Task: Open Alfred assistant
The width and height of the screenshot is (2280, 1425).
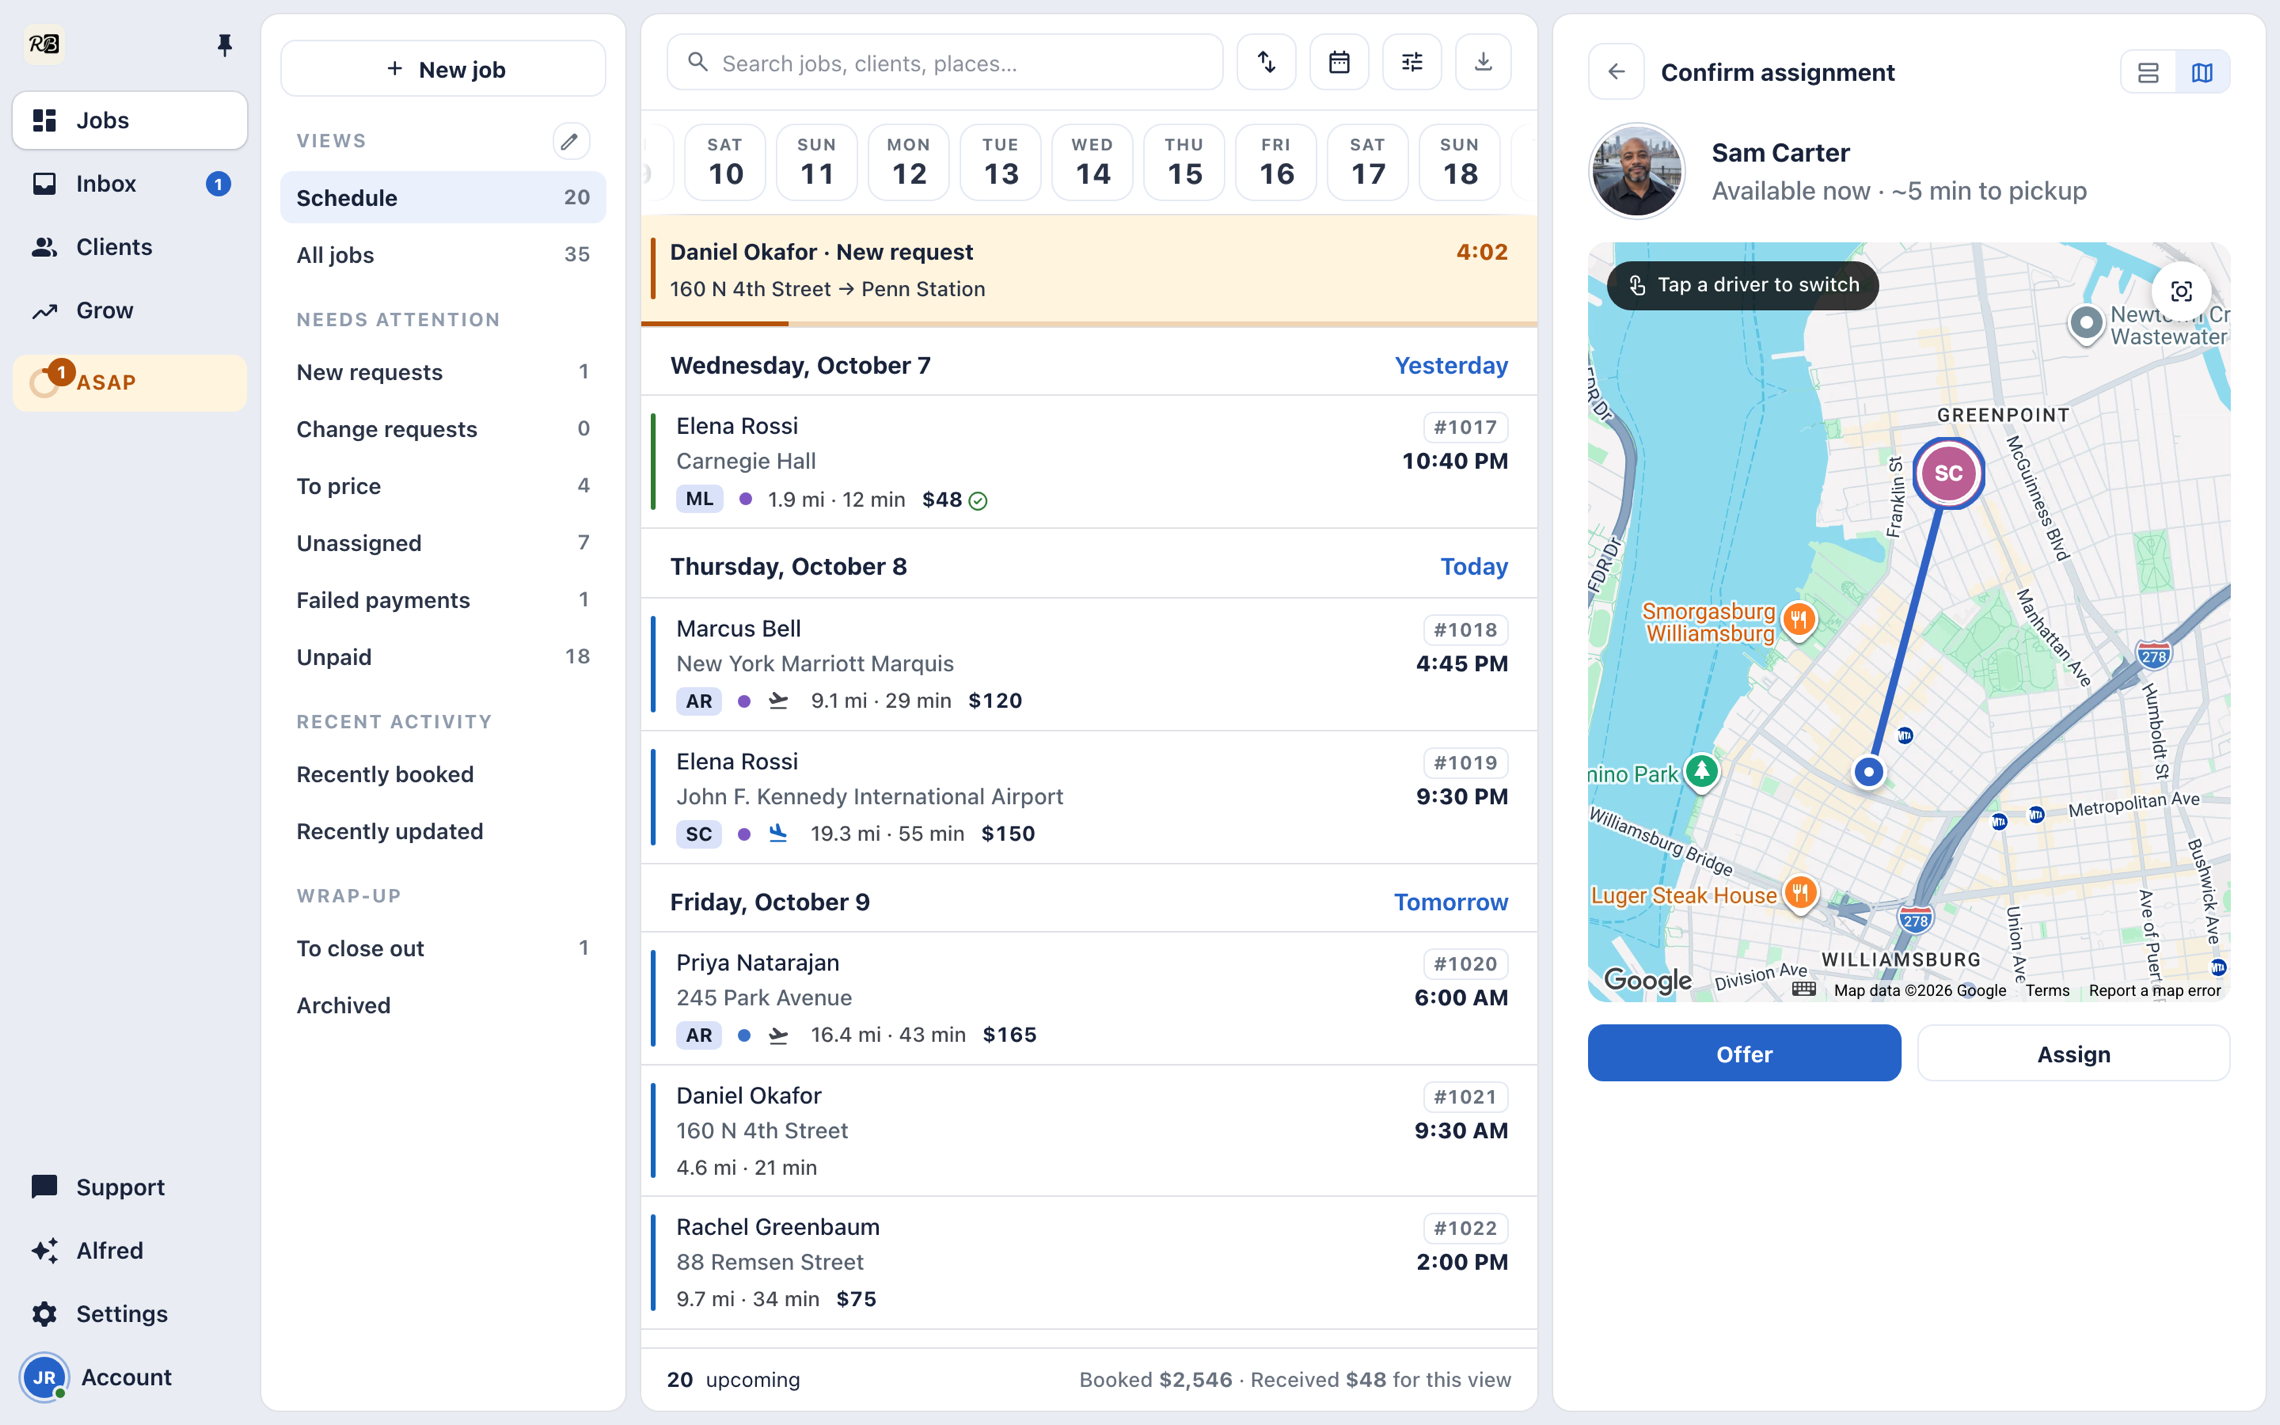Action: (130, 1250)
